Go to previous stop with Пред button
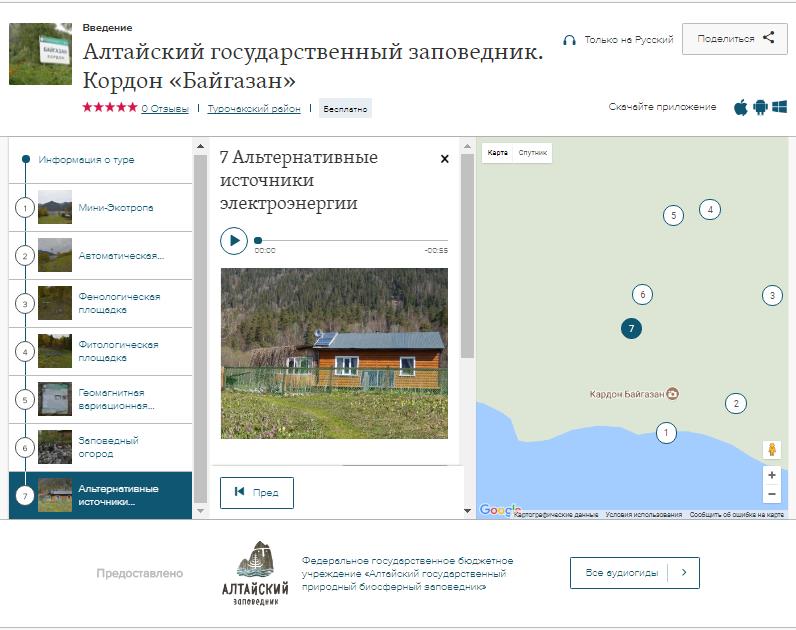 [257, 492]
